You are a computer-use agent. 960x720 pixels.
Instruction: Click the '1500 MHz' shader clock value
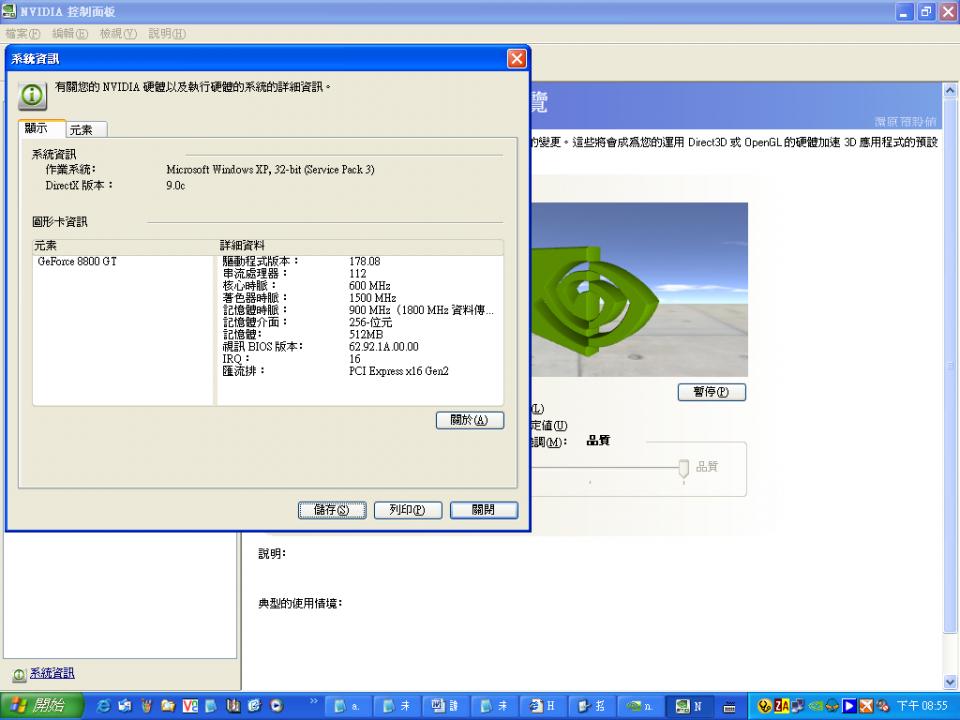coord(372,298)
